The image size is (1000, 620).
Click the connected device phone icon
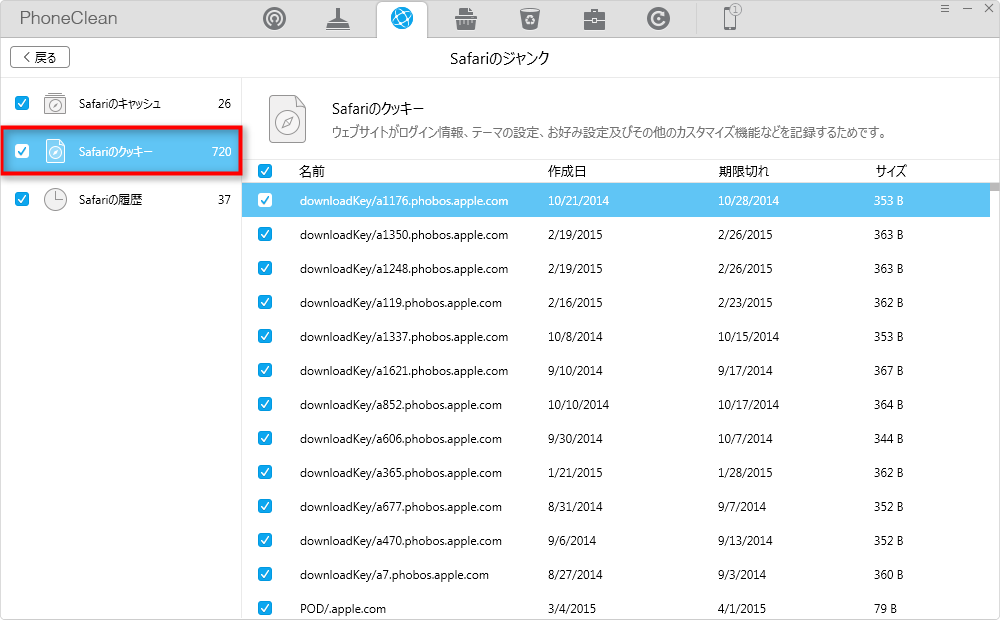coord(731,17)
